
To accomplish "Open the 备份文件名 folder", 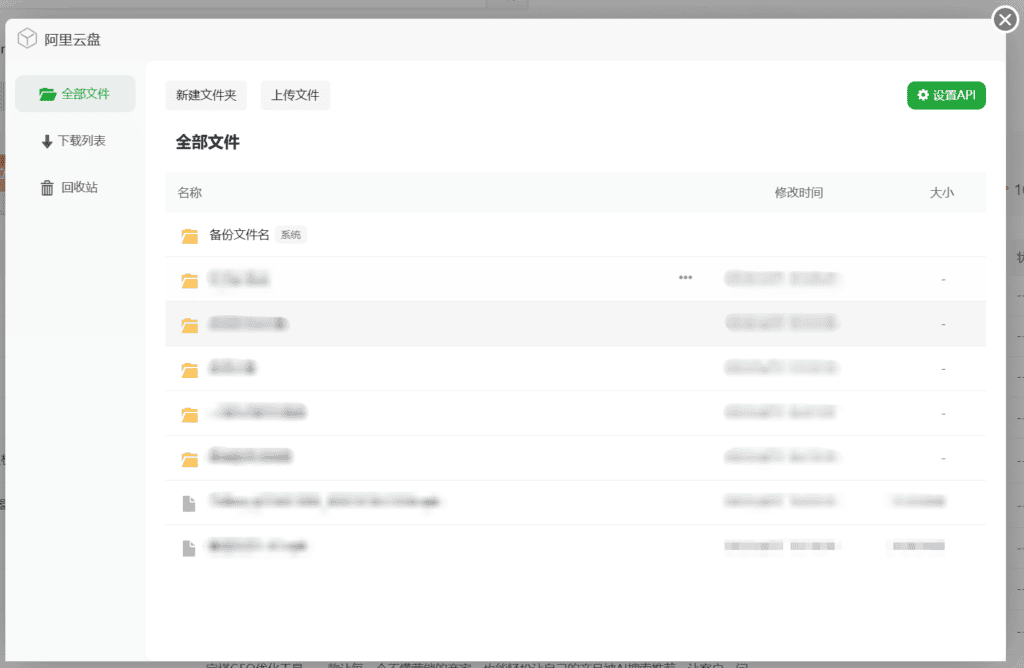I will click(x=239, y=234).
